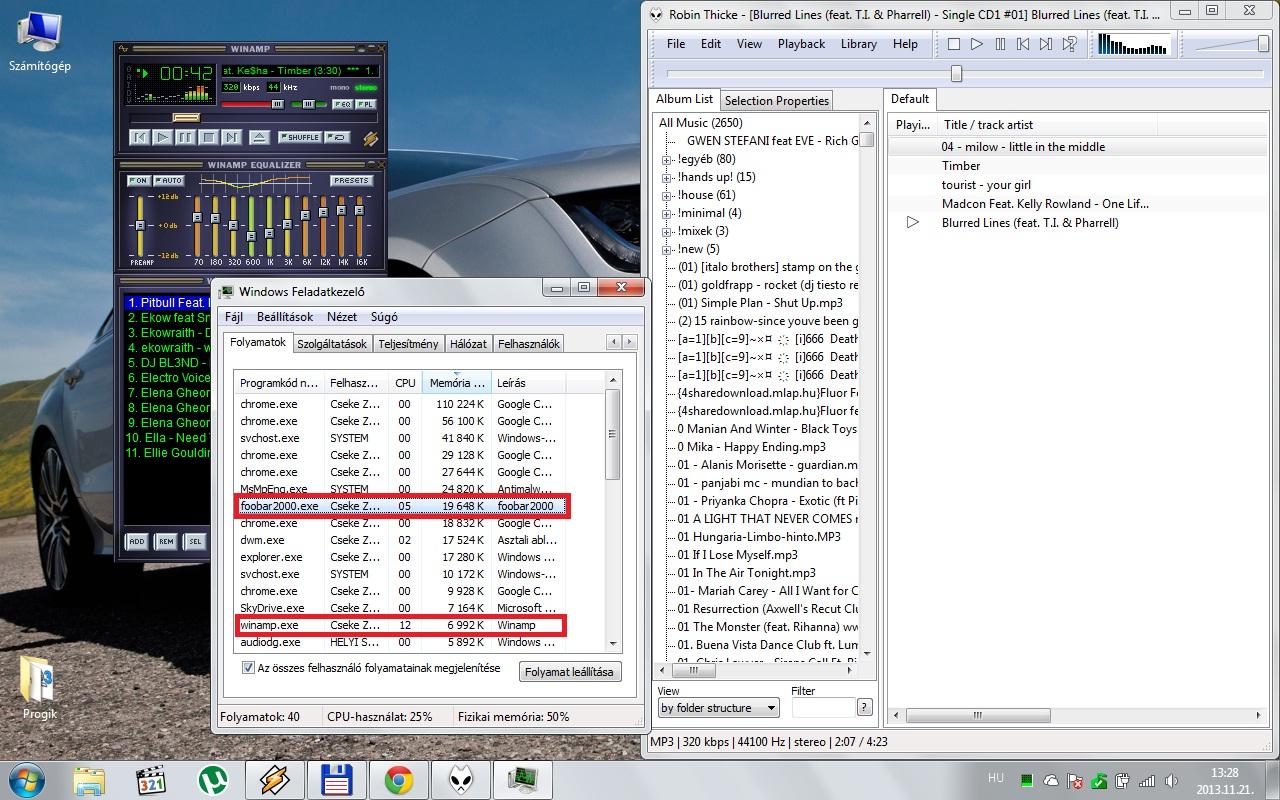Click foobar2000 alien taskbar icon
Screen dimensions: 1280x800
pos(461,780)
